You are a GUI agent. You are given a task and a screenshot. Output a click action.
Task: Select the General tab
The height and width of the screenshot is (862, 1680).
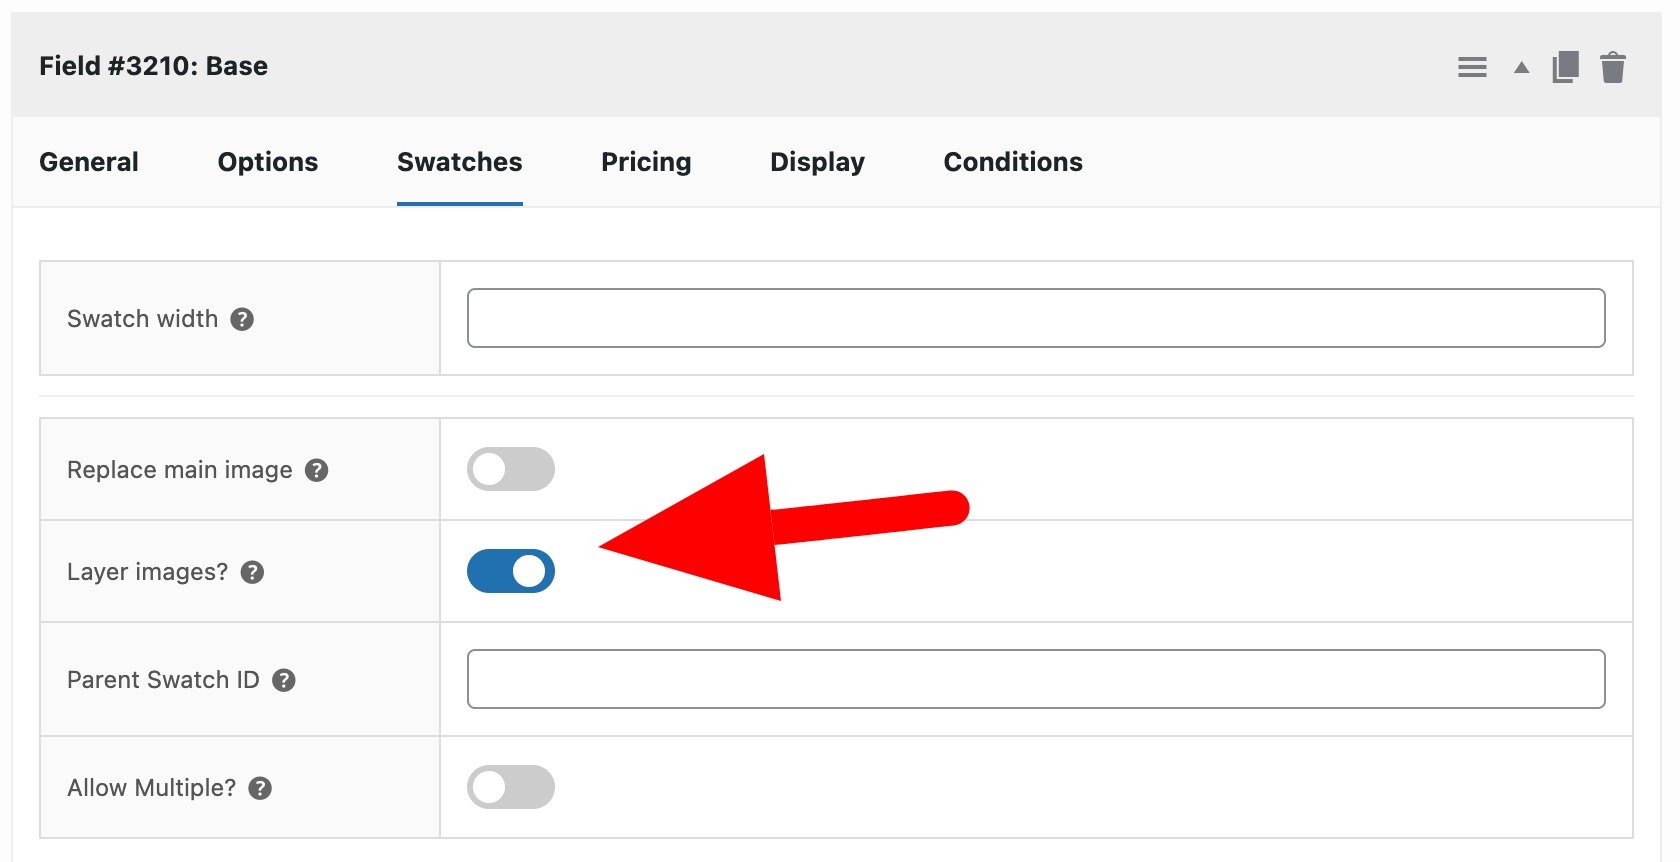88,161
